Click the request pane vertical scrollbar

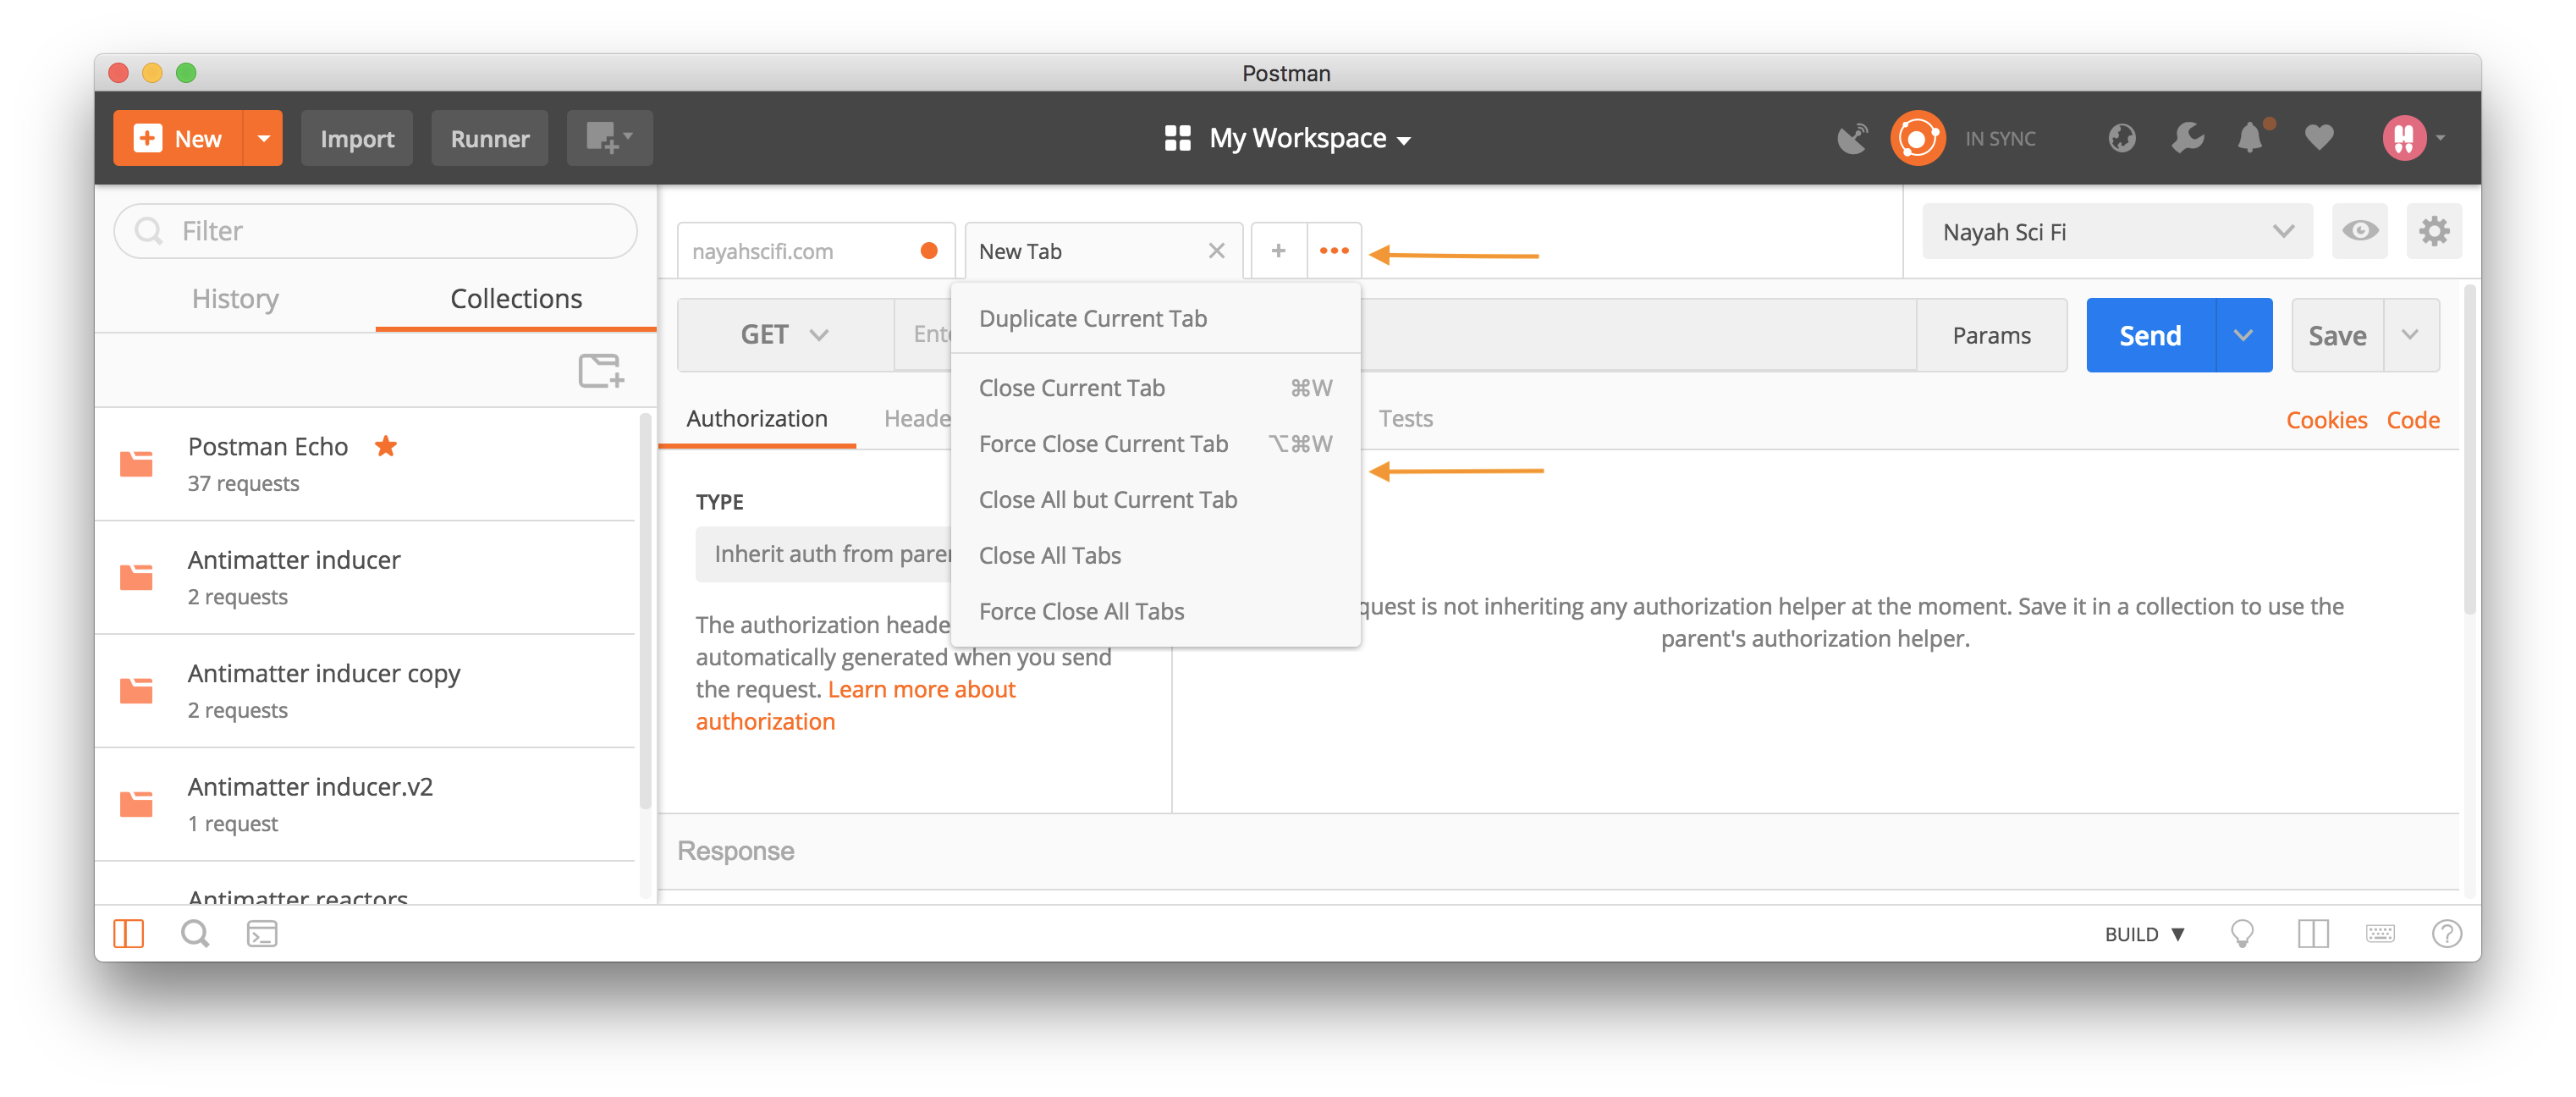2469,450
